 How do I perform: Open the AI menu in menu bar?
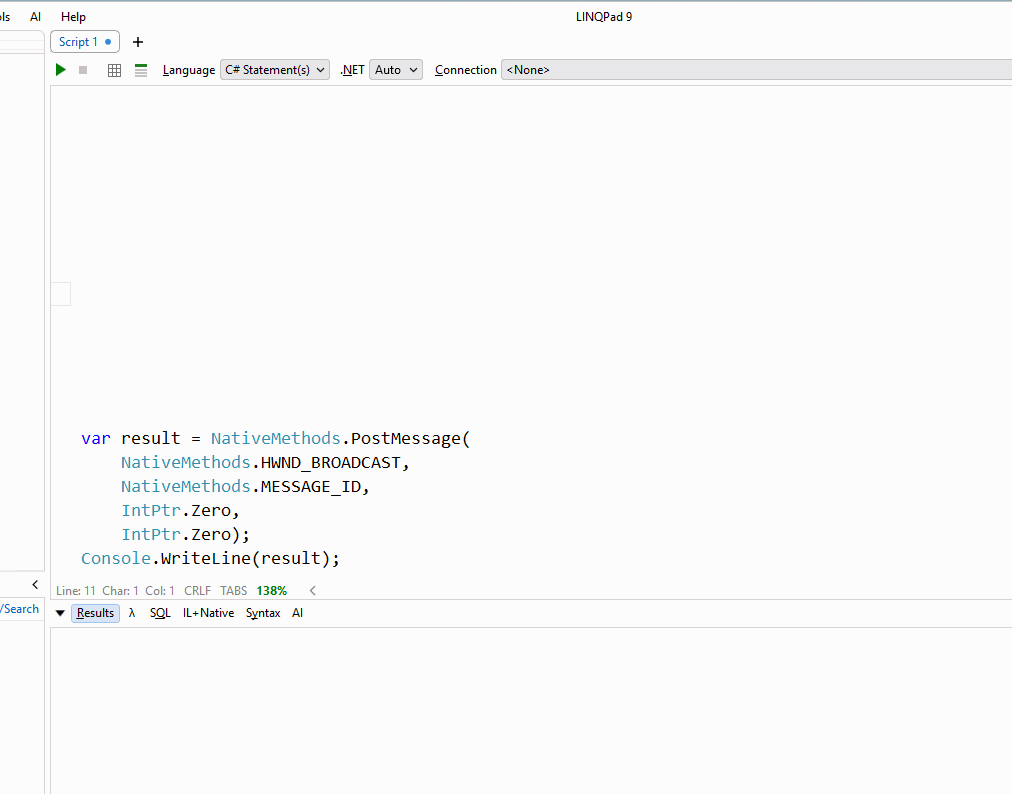pyautogui.click(x=36, y=17)
